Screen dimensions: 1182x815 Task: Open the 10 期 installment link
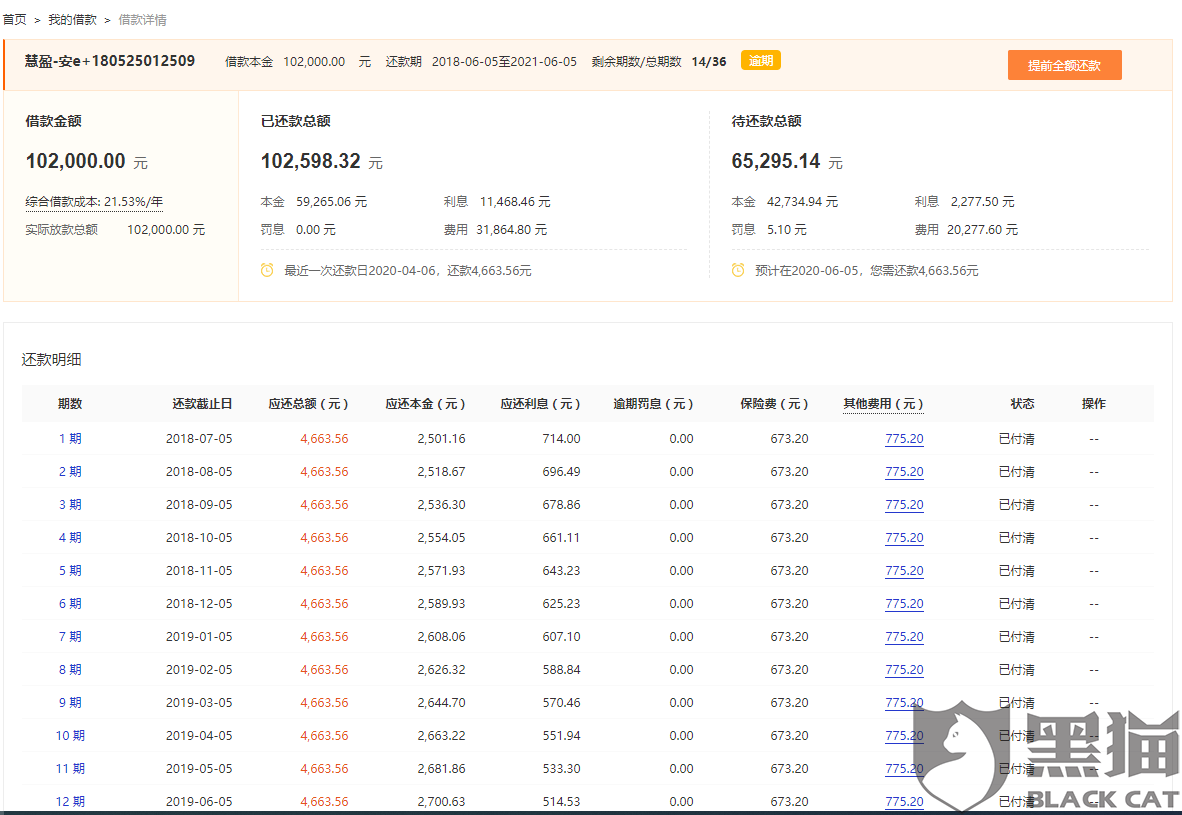tap(70, 736)
